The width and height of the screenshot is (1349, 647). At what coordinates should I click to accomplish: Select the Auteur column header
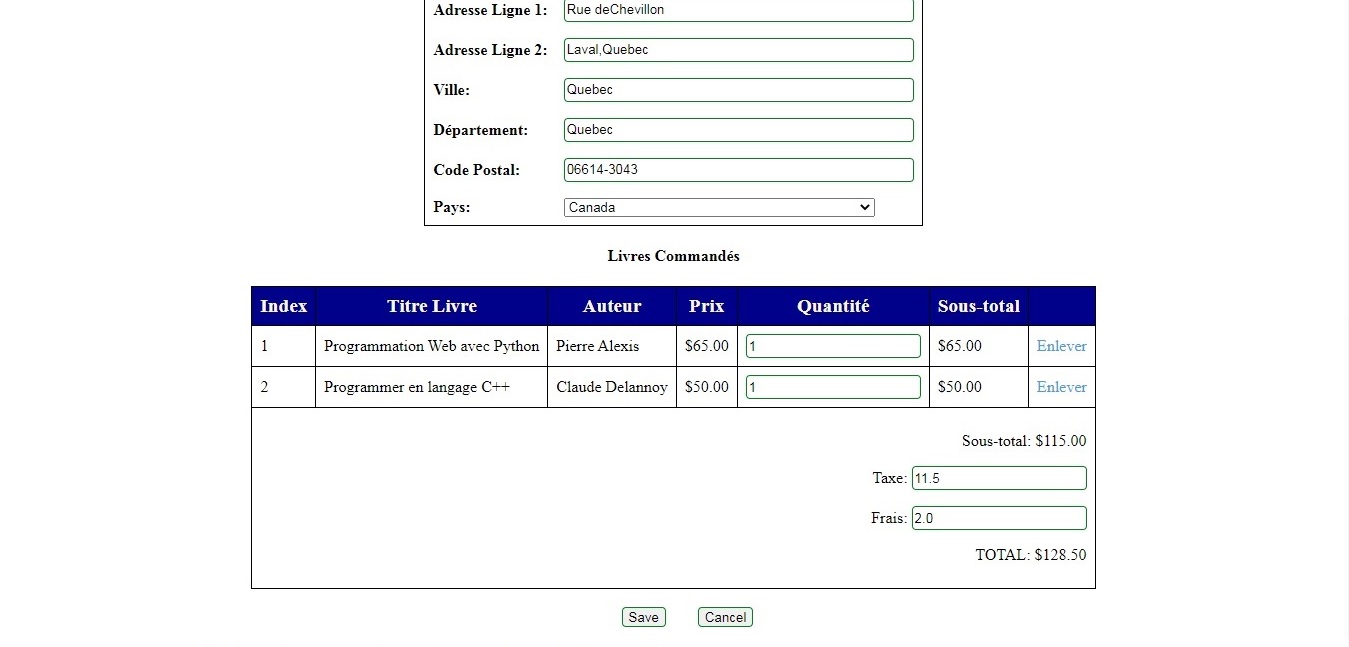pos(612,306)
